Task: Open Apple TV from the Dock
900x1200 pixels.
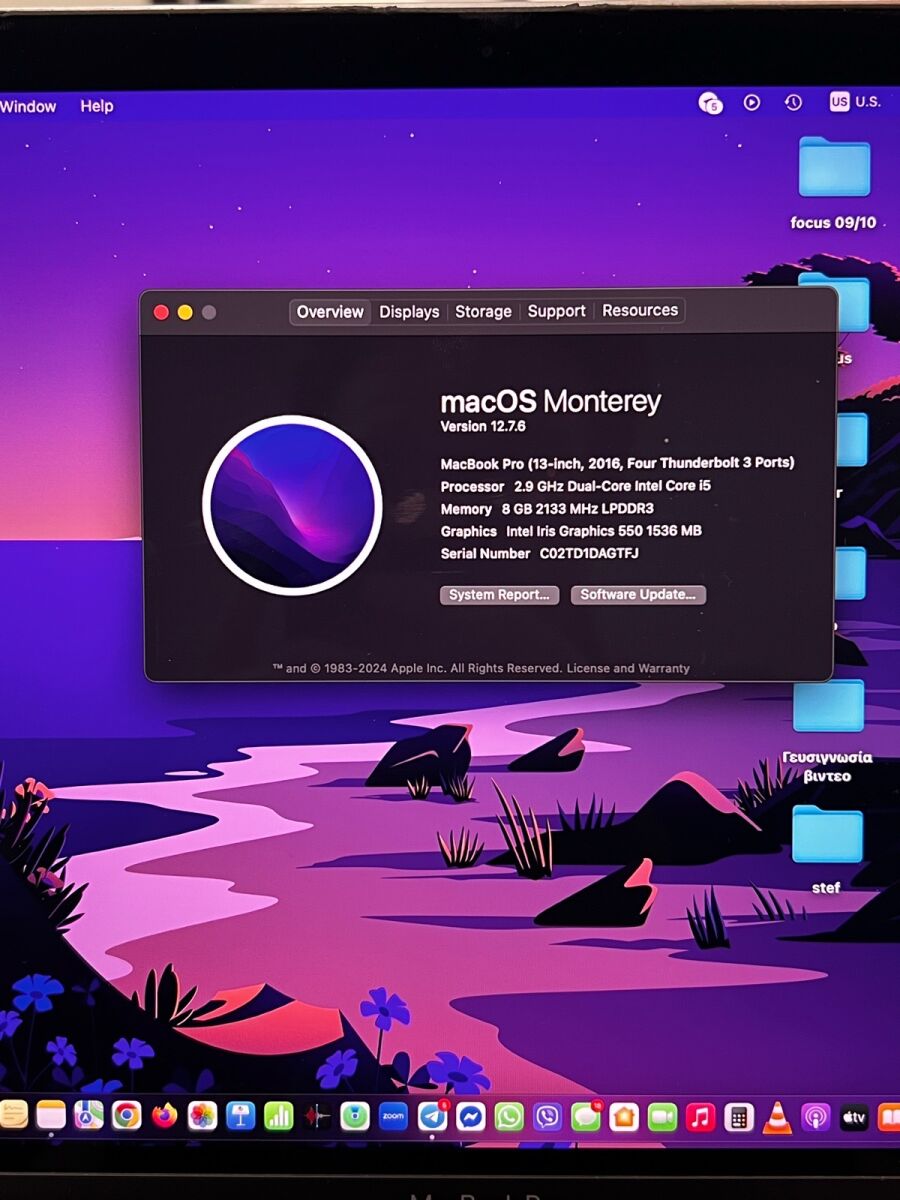Action: pyautogui.click(x=853, y=1116)
